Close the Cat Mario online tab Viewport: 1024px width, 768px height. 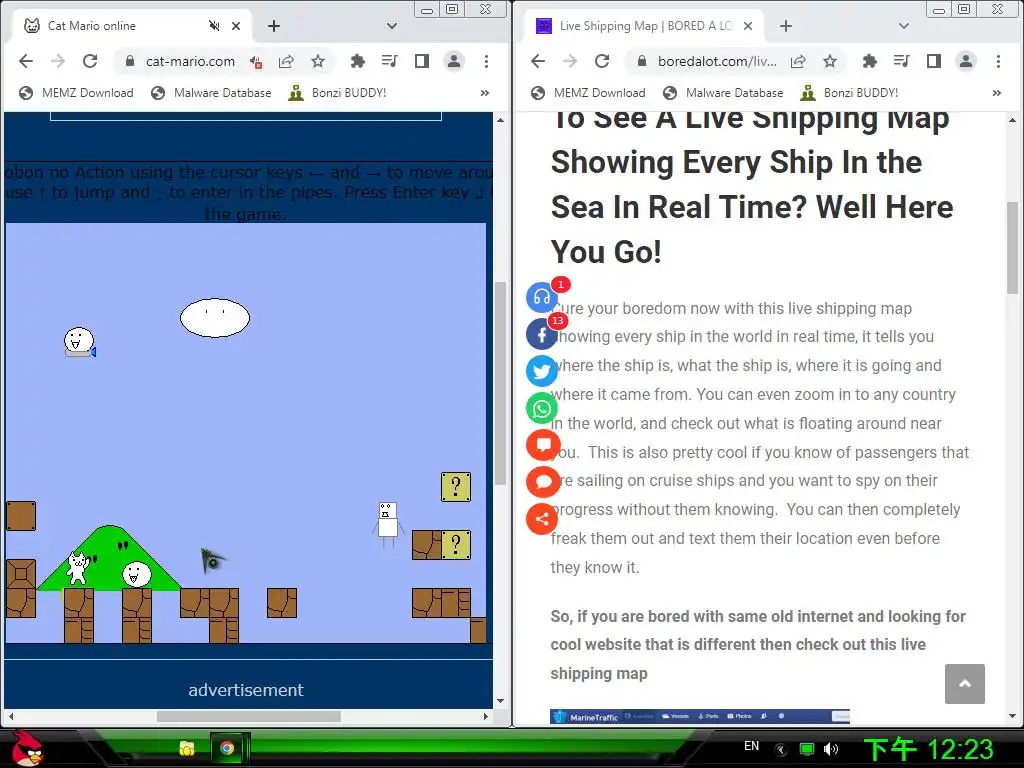[236, 25]
